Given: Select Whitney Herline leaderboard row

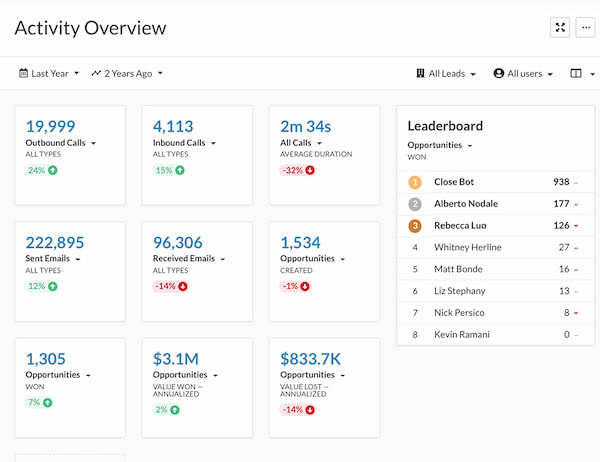Looking at the screenshot, I should tap(467, 247).
